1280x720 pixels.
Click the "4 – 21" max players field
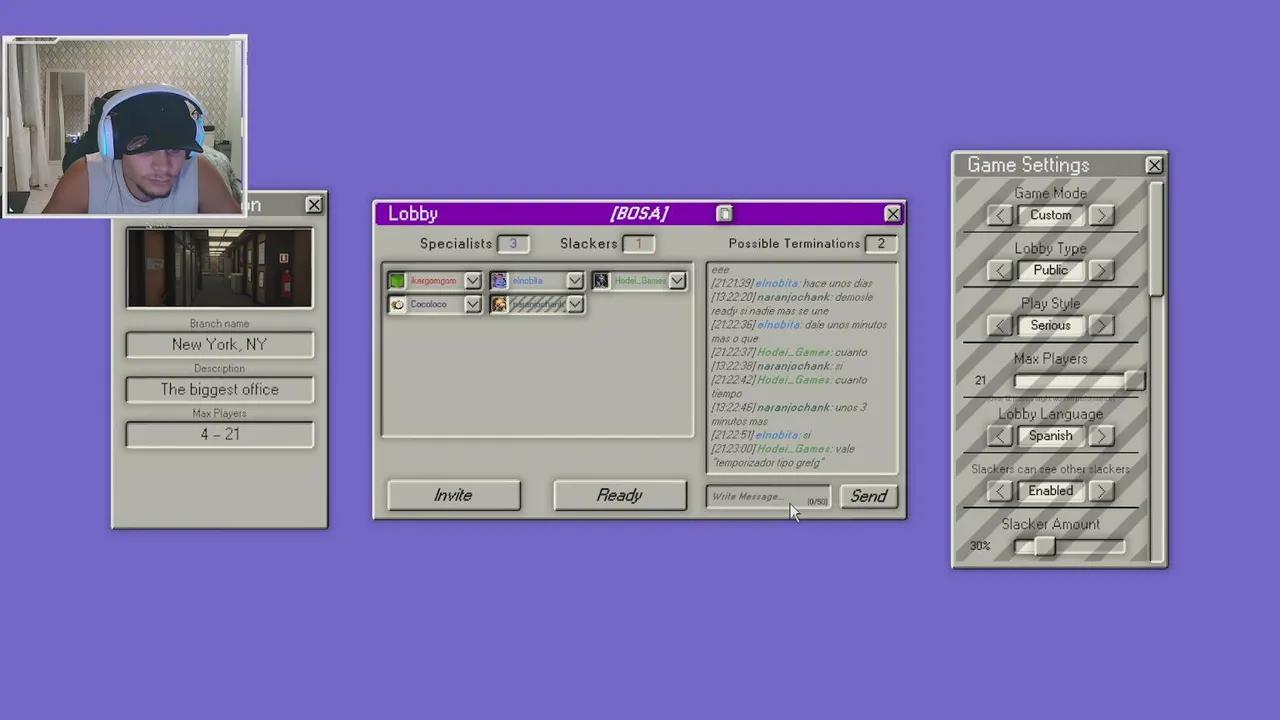click(220, 435)
